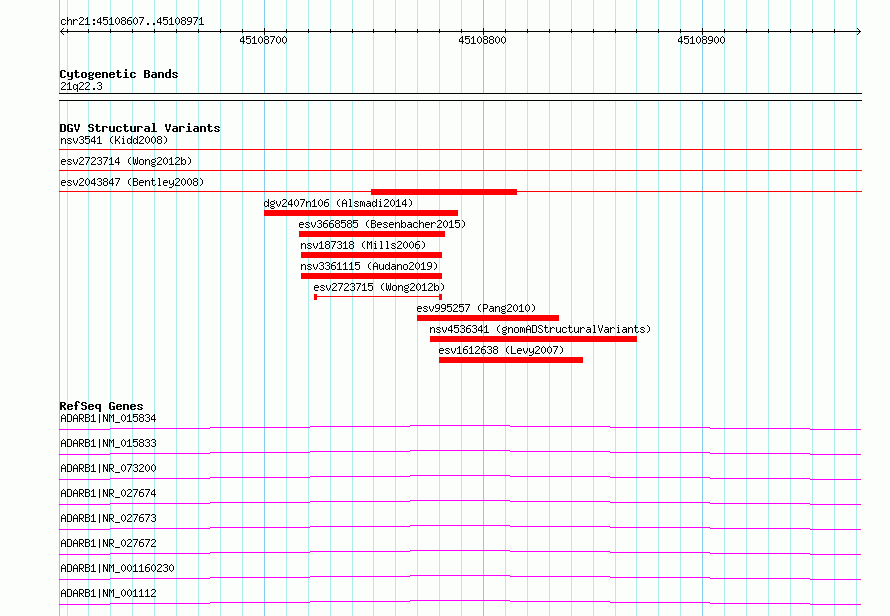Click the red bar under nsv3361115
The image size is (890, 616).
(371, 276)
